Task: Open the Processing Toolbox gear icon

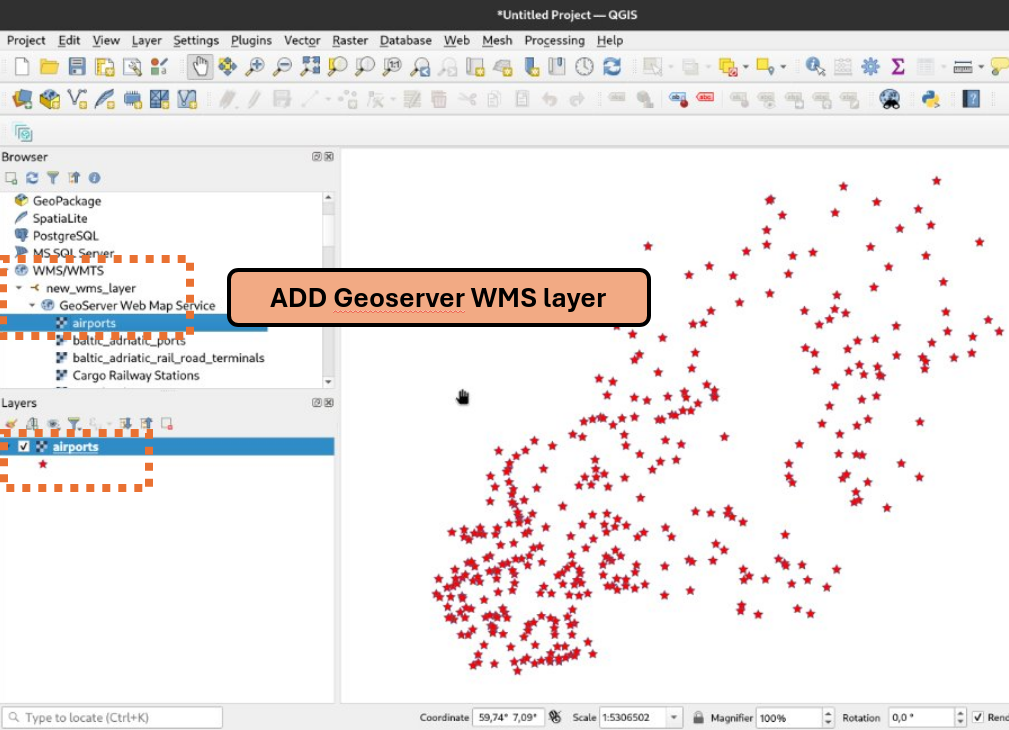Action: pyautogui.click(x=870, y=66)
